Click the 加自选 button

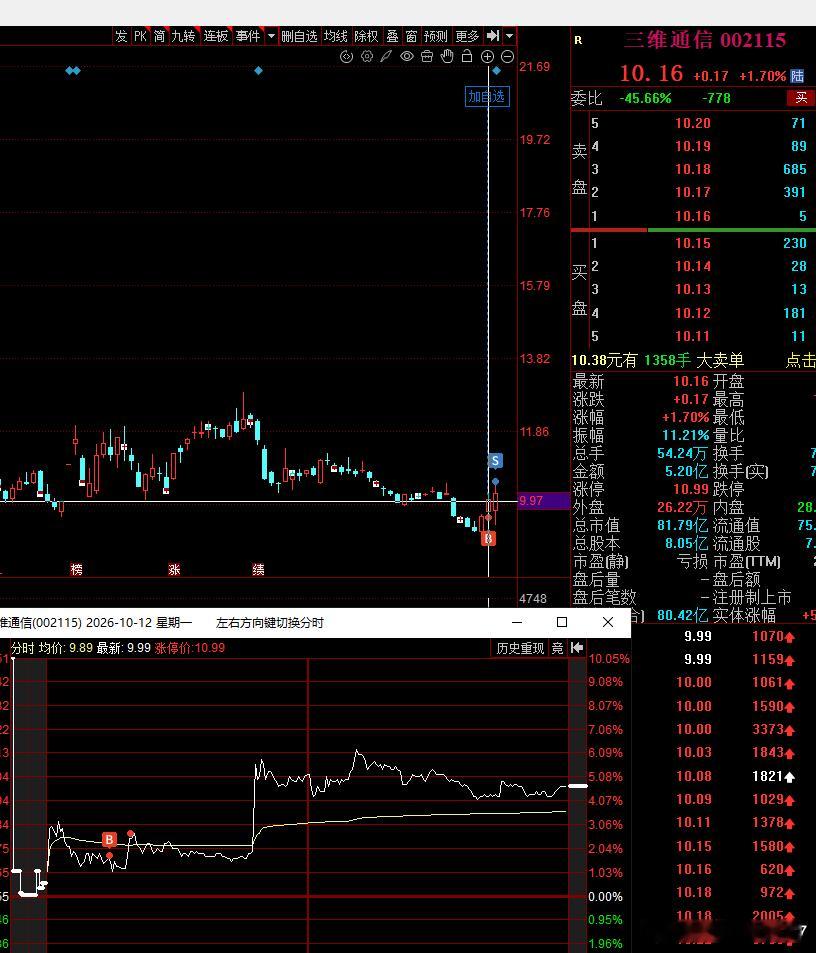point(487,96)
